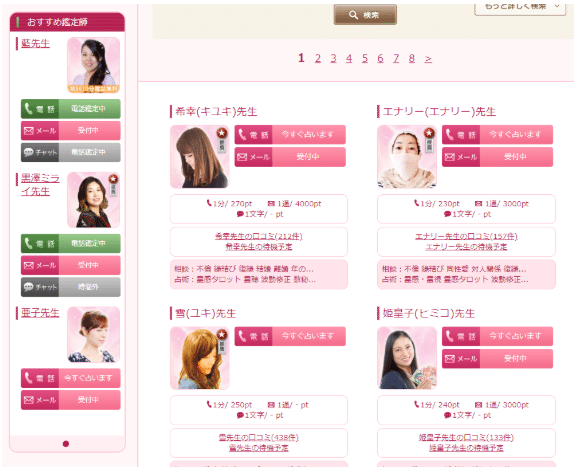Click the next page arrow in pagination

428,59
